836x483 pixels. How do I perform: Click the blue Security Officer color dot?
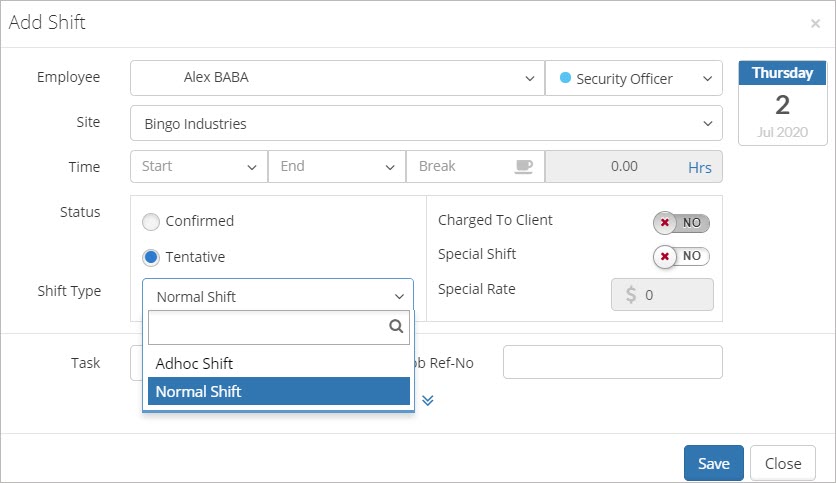(x=565, y=78)
